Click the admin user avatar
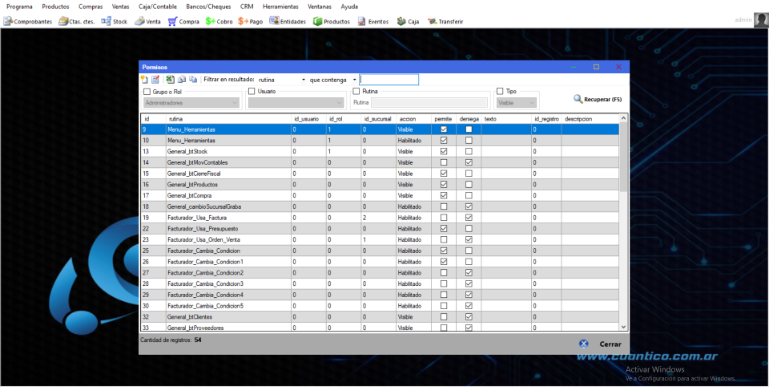Screen dimensions: 770x387 (761, 20)
